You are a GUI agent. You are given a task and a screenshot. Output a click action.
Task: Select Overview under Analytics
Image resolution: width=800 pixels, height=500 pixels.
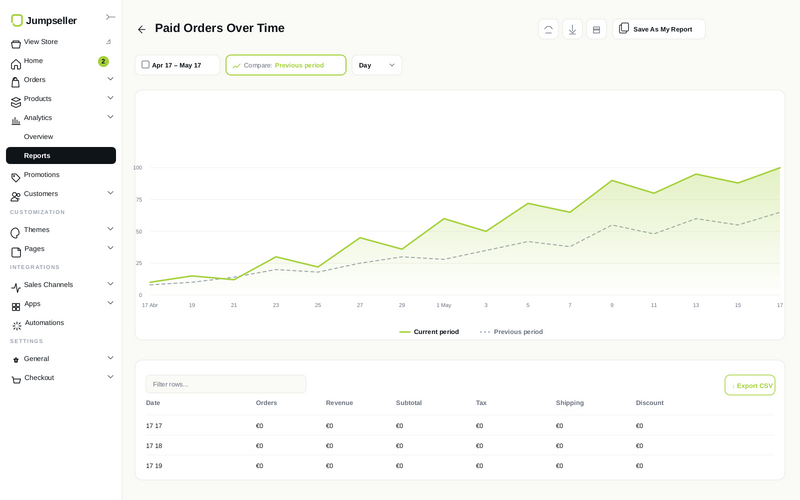coord(38,137)
